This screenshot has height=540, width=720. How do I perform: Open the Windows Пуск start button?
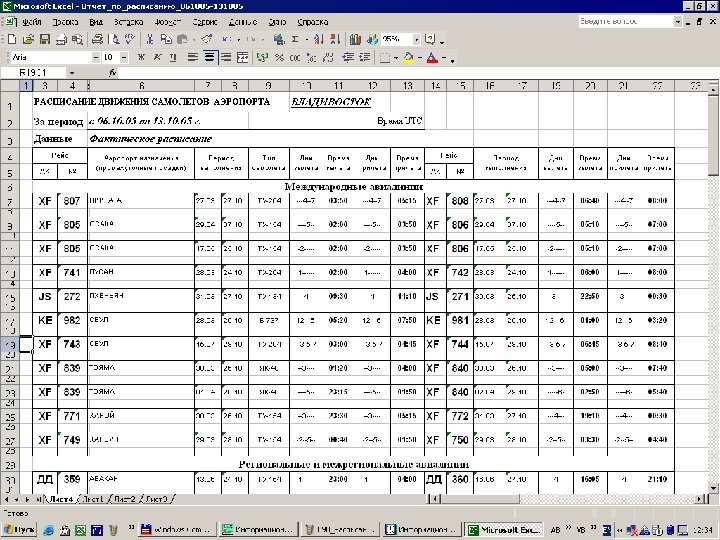pyautogui.click(x=19, y=530)
